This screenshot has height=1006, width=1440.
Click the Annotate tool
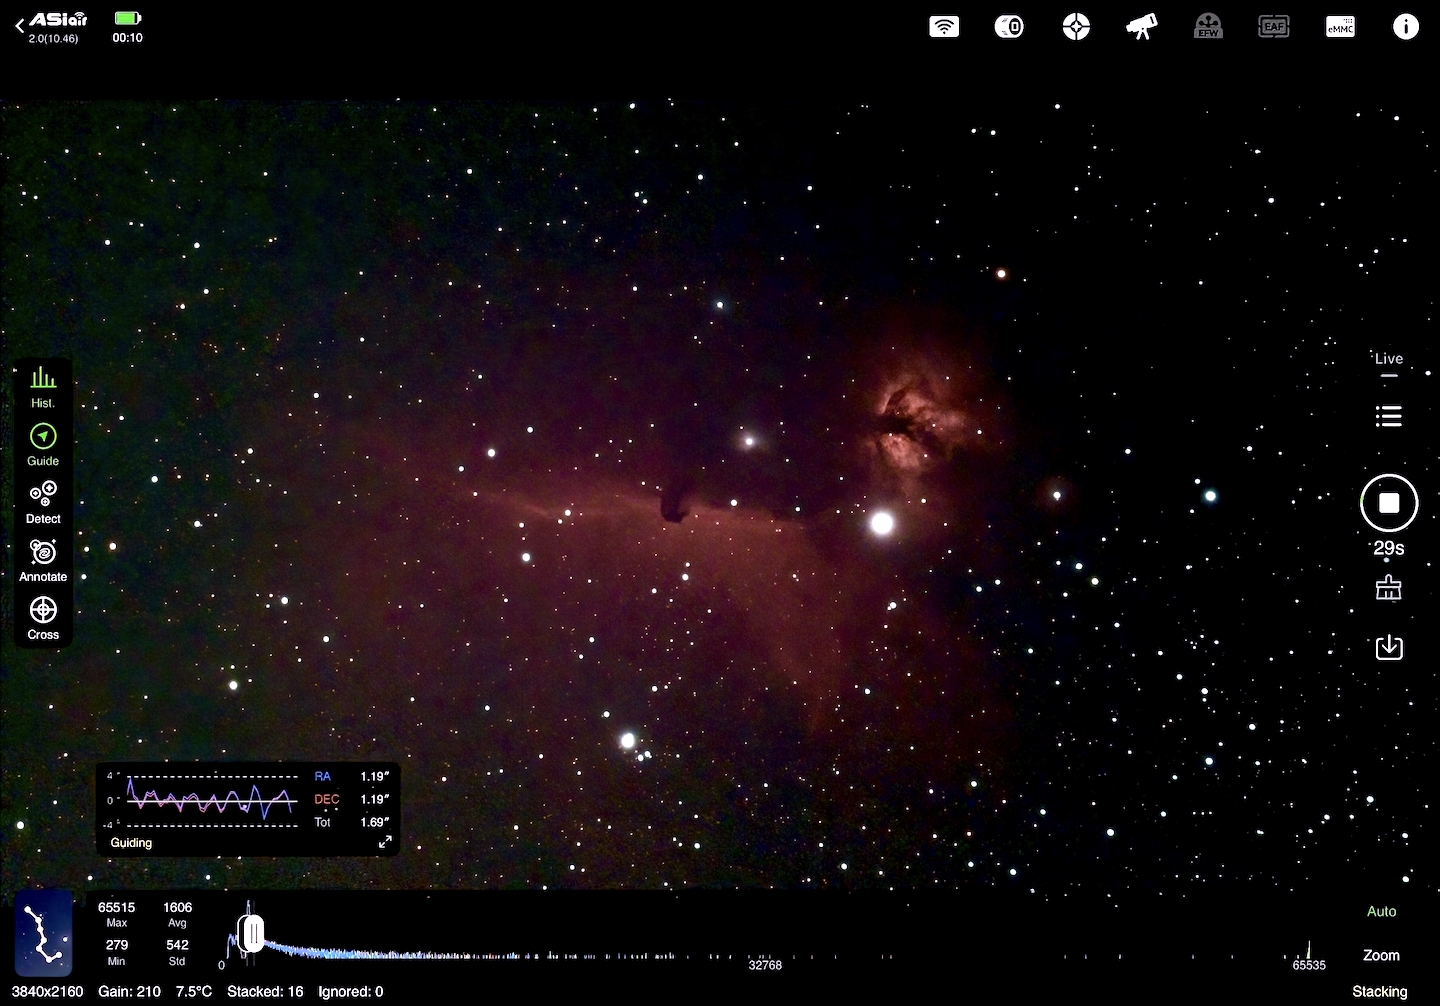[x=43, y=561]
